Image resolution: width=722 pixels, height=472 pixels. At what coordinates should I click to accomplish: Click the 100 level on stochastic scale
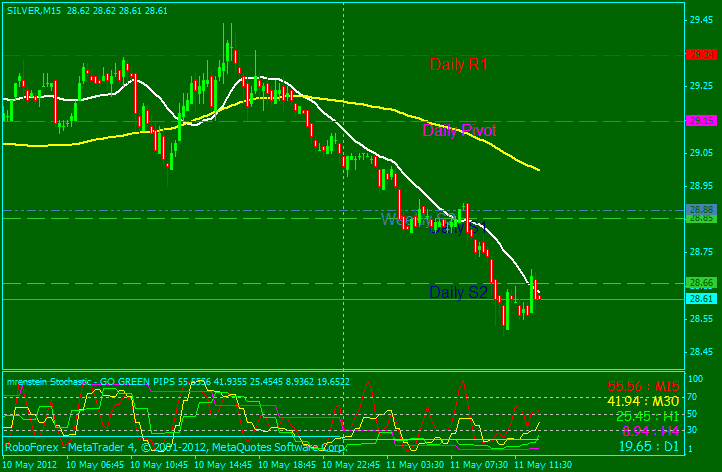point(694,380)
